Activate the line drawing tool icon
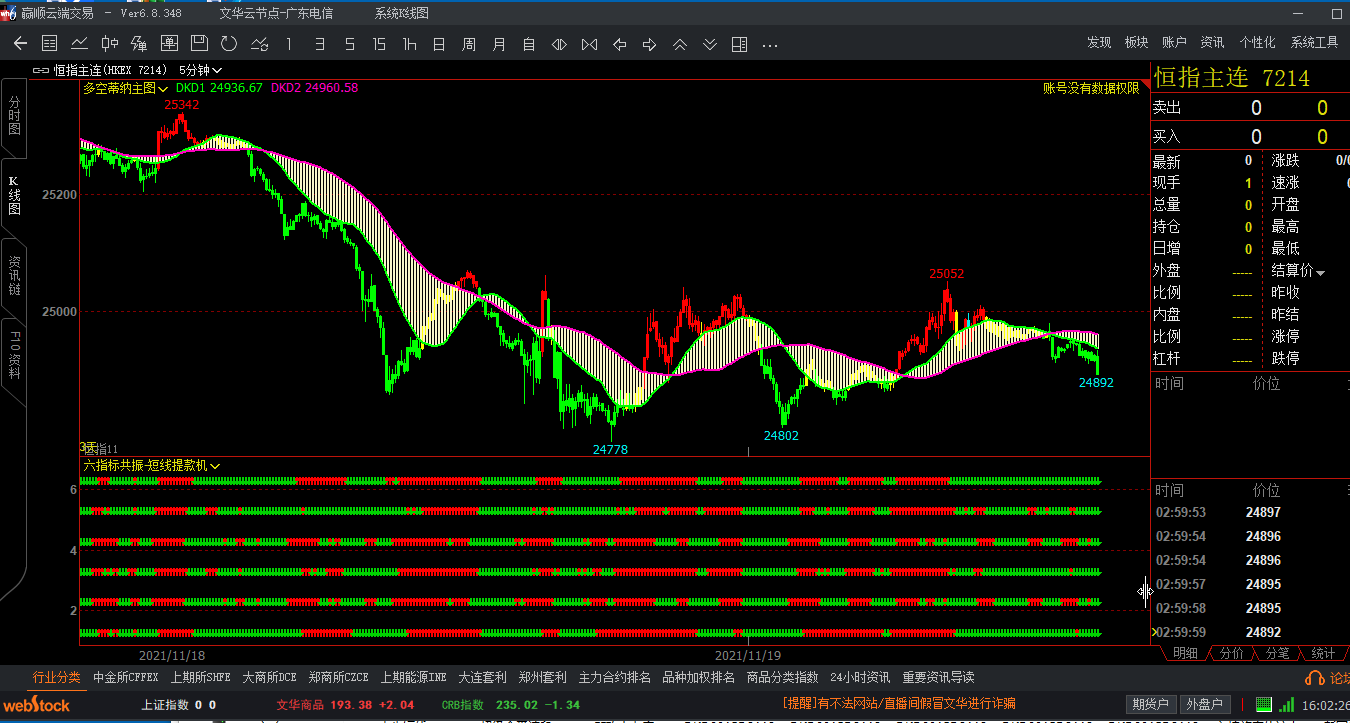The height and width of the screenshot is (723, 1350). click(259, 43)
